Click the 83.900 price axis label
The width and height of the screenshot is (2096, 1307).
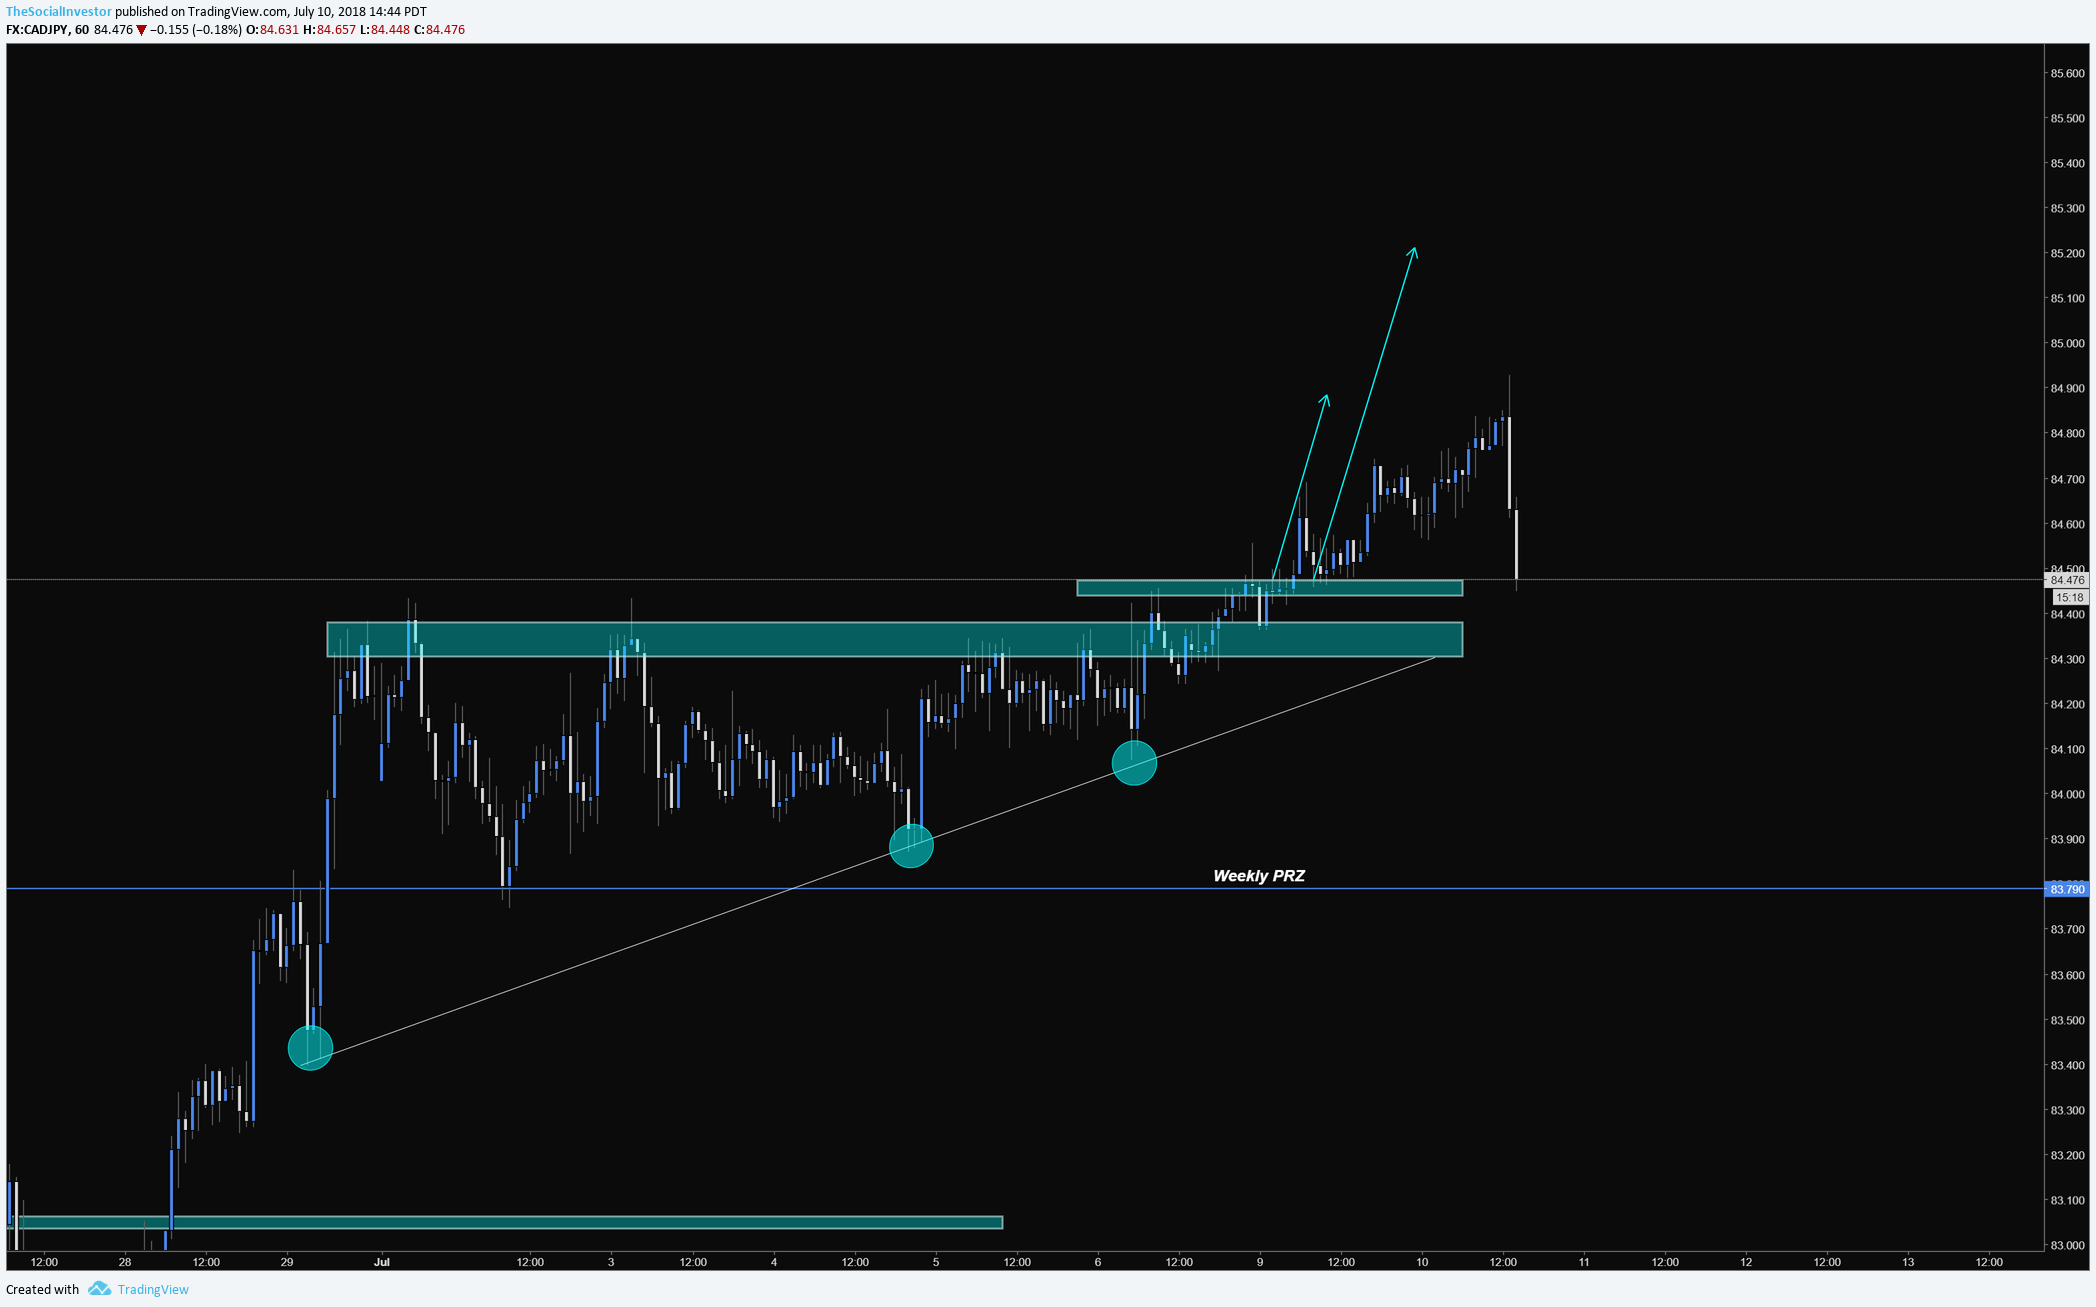(2067, 840)
